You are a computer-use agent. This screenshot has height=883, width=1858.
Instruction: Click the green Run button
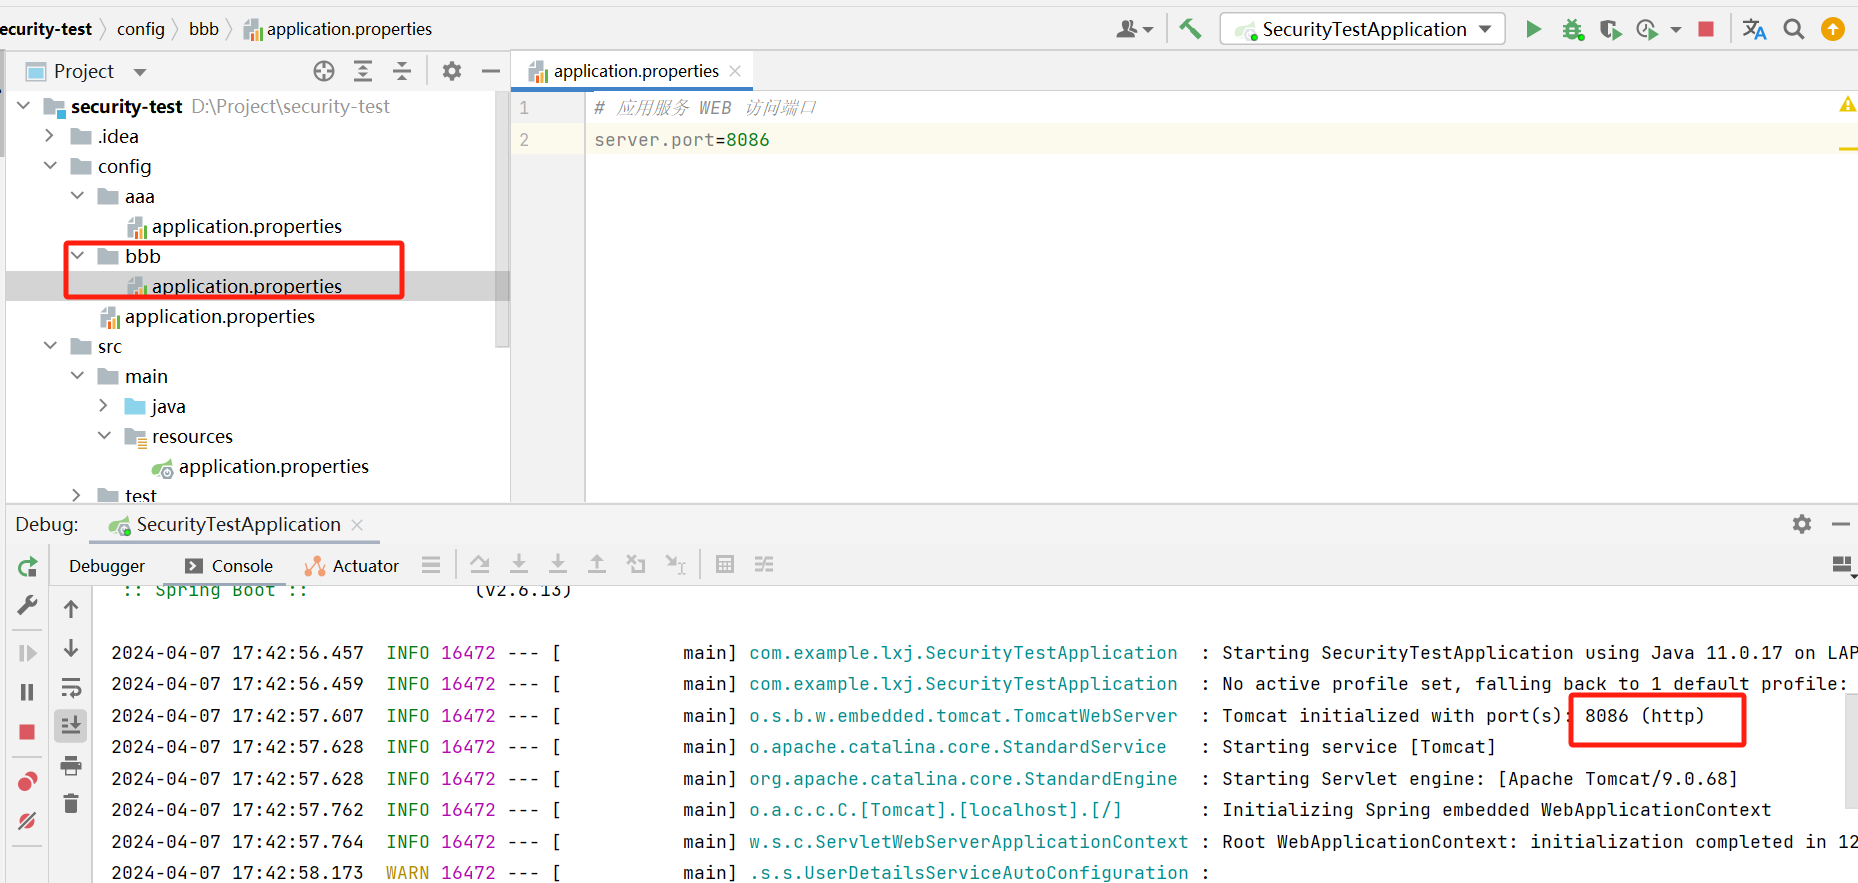(x=1533, y=29)
